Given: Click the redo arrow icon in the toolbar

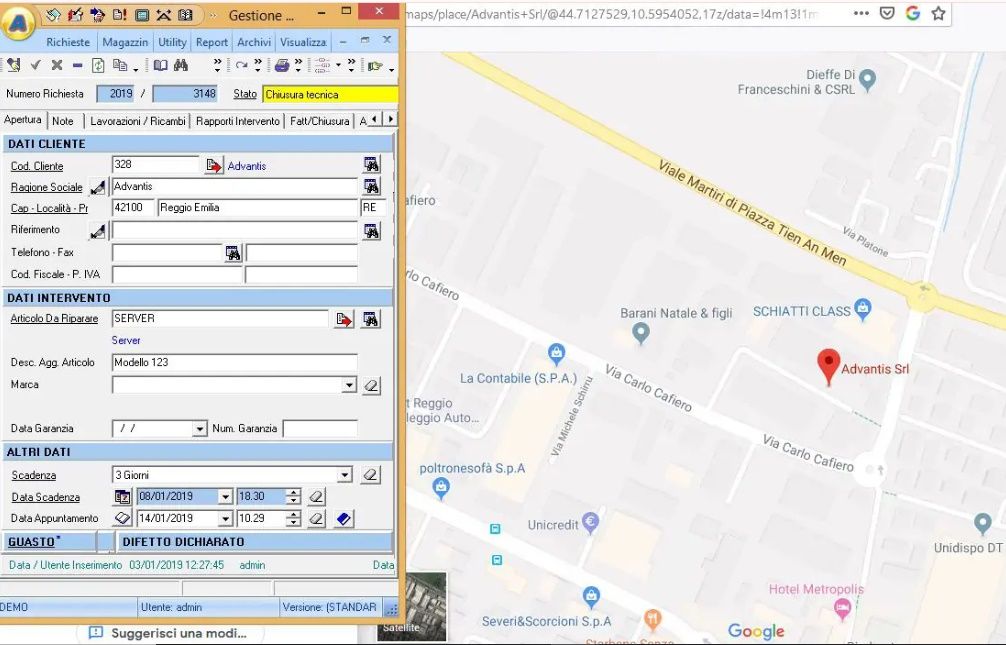Looking at the screenshot, I should click(x=241, y=65).
